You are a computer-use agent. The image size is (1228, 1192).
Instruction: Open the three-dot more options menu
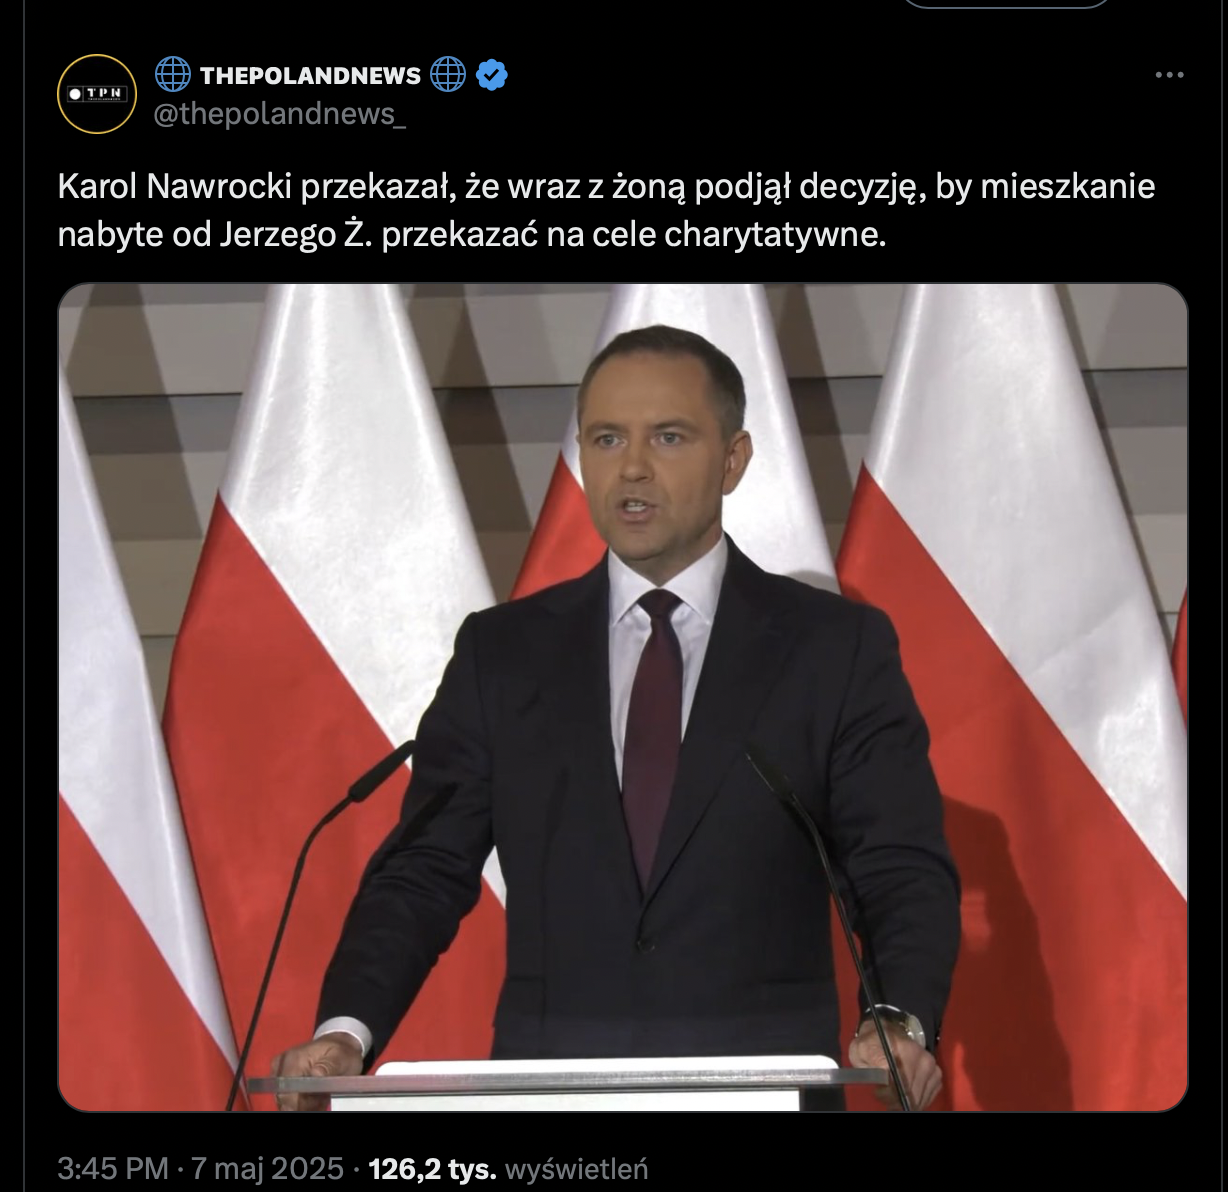pos(1168,75)
